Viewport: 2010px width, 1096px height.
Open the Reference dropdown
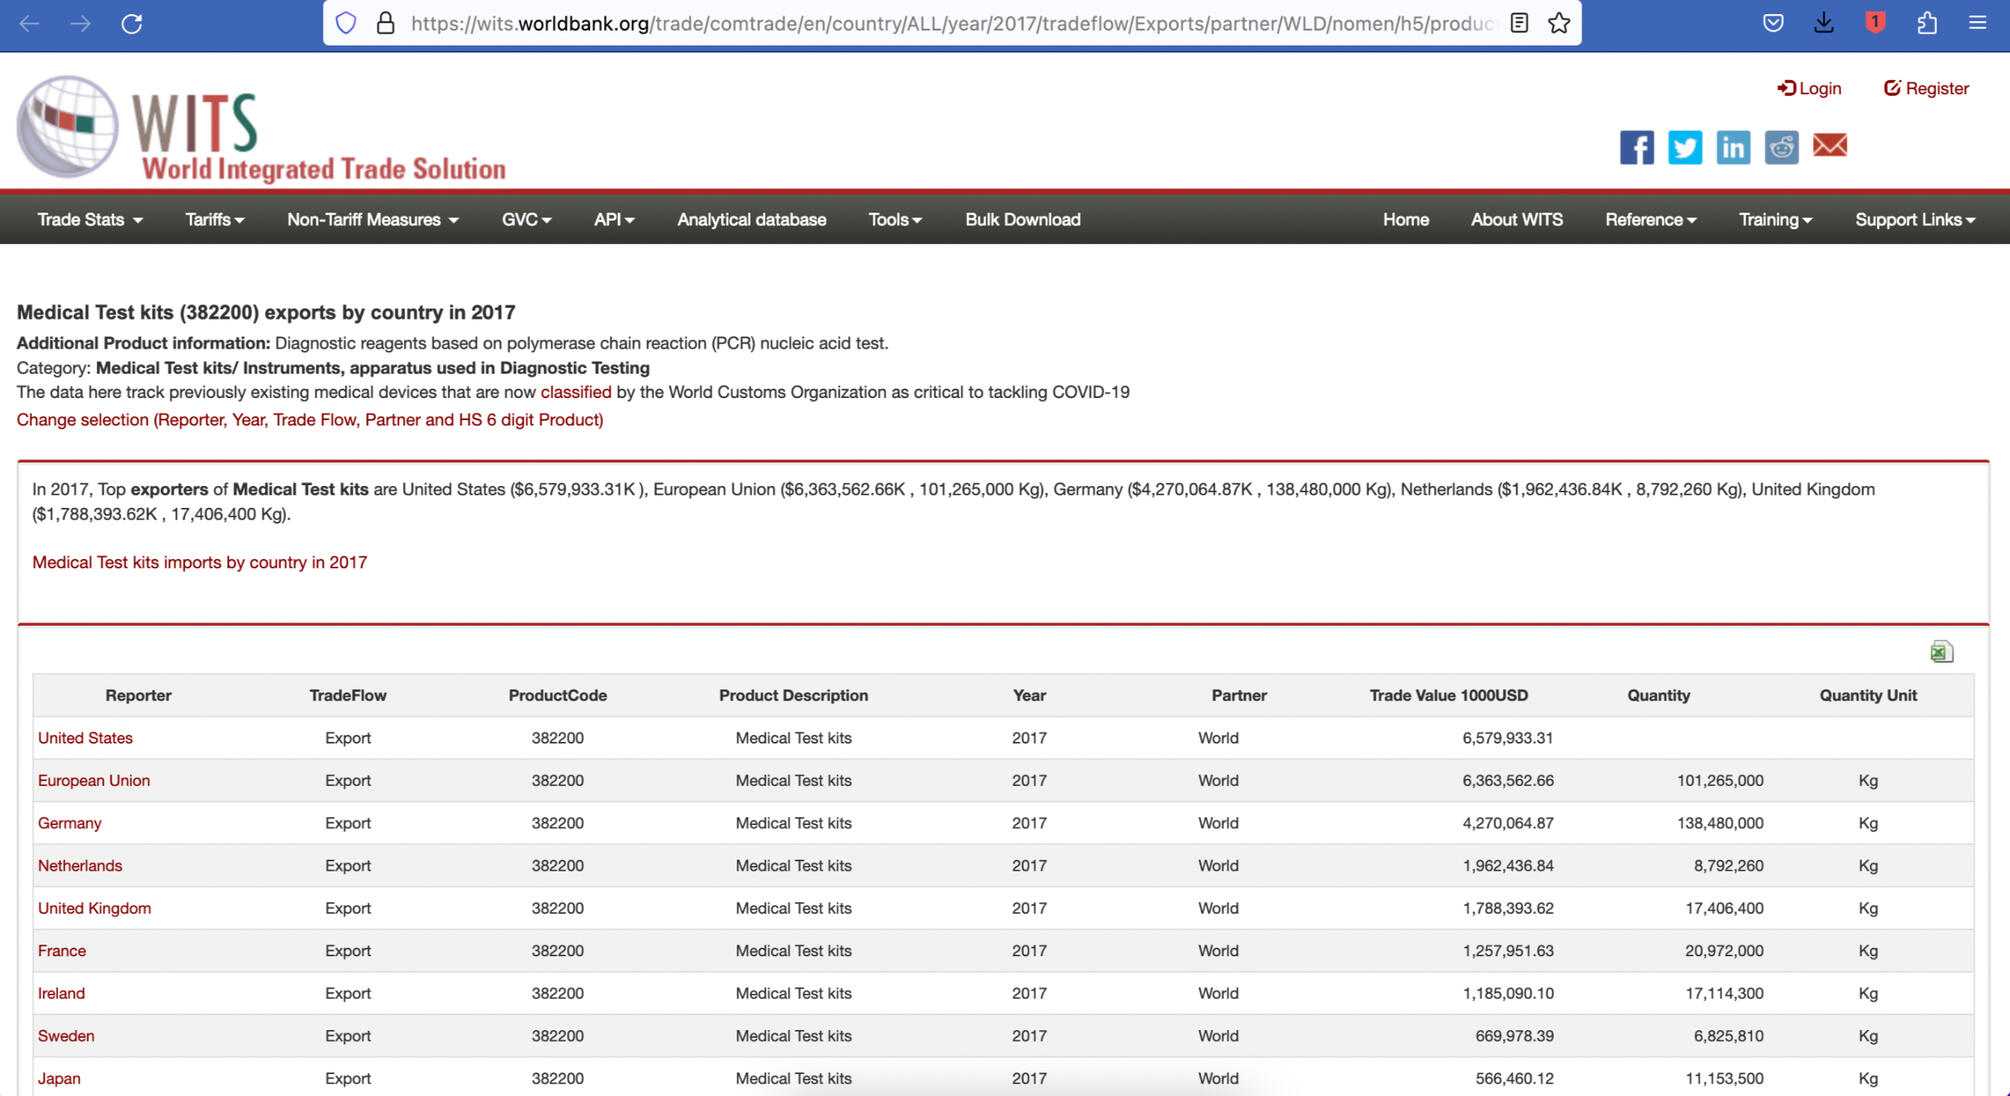coord(1650,220)
